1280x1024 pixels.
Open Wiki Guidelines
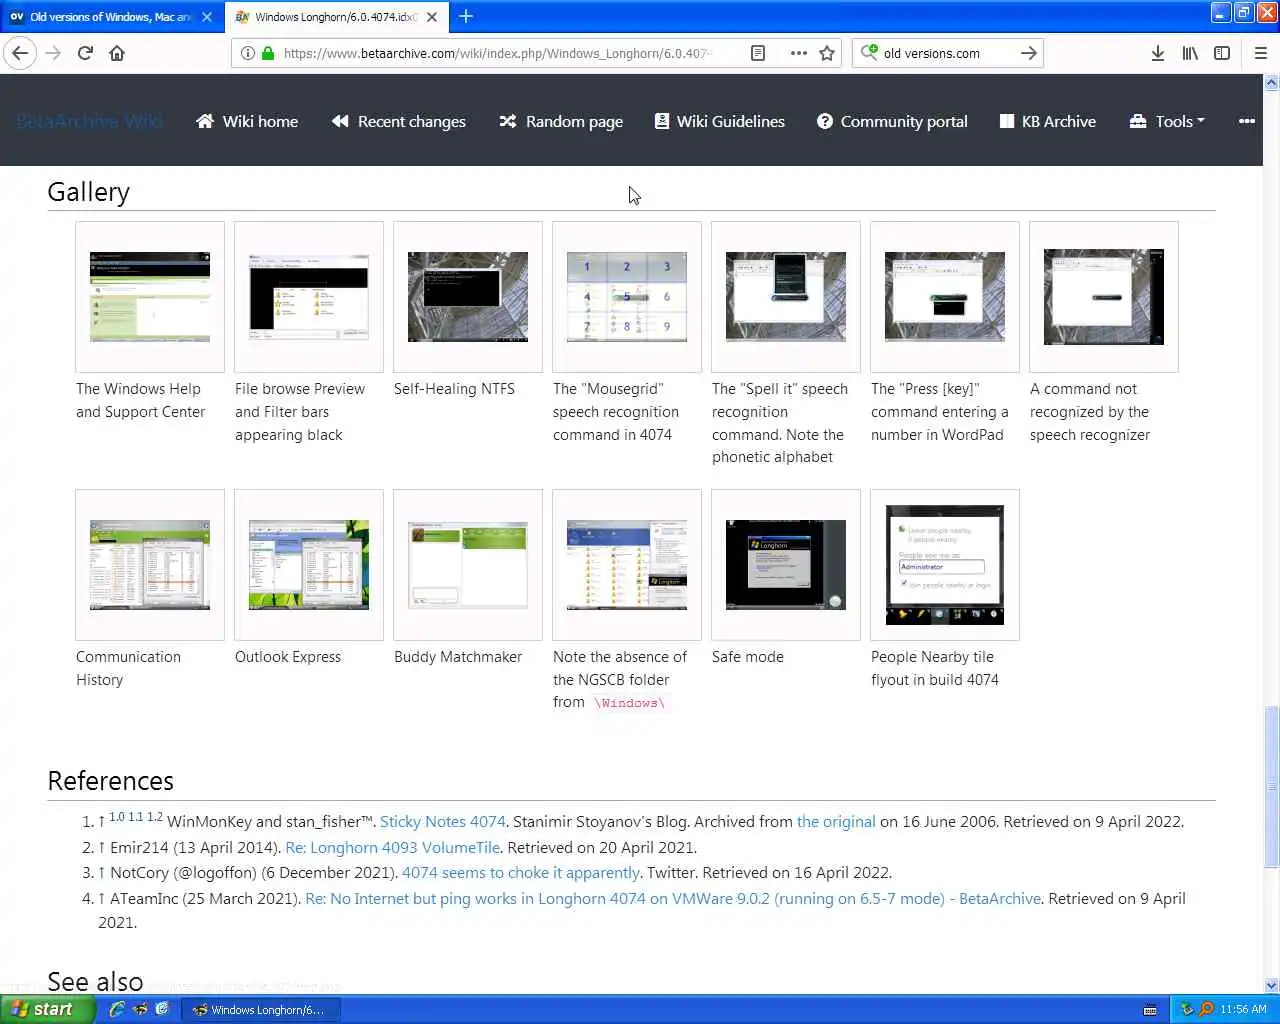[719, 121]
